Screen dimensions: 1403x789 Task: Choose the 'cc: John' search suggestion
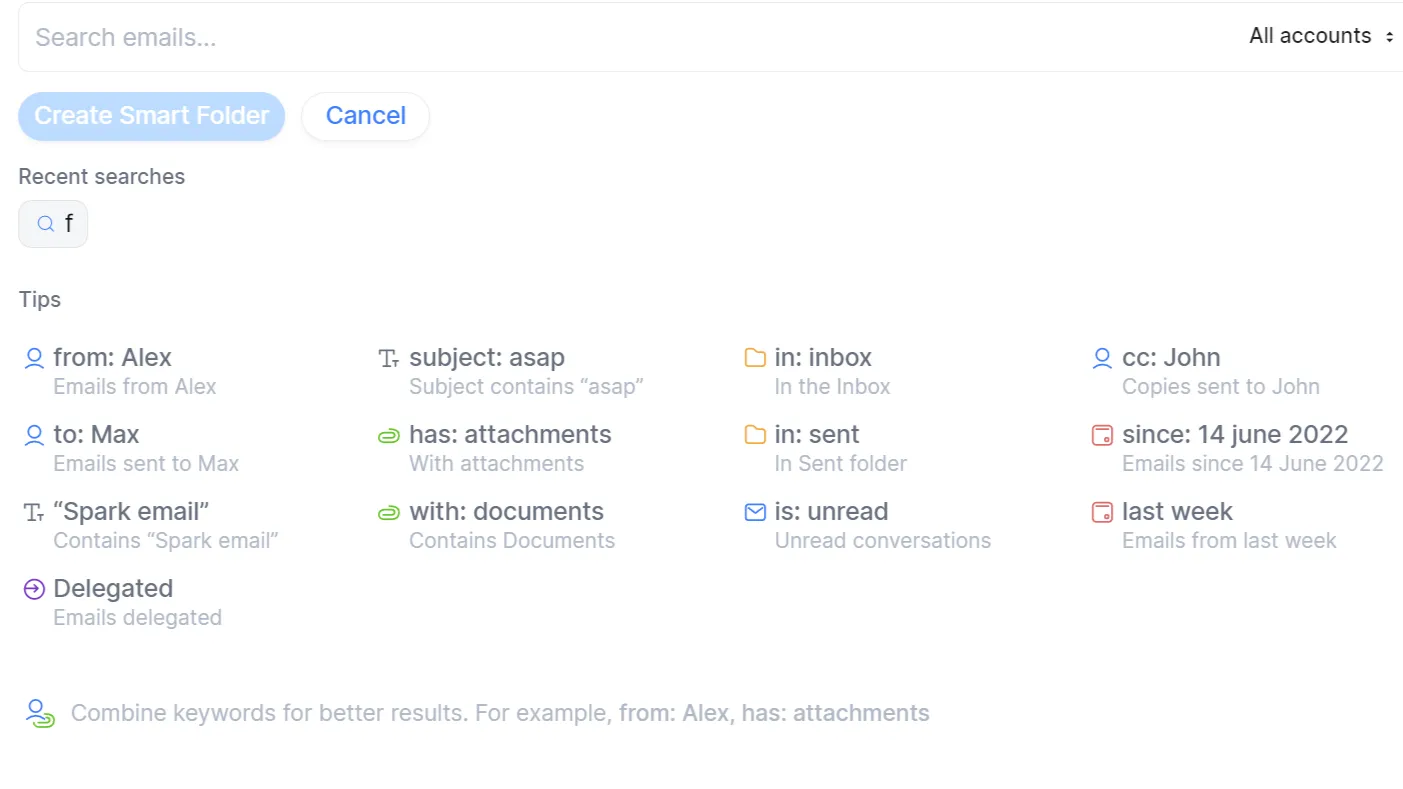(1172, 357)
